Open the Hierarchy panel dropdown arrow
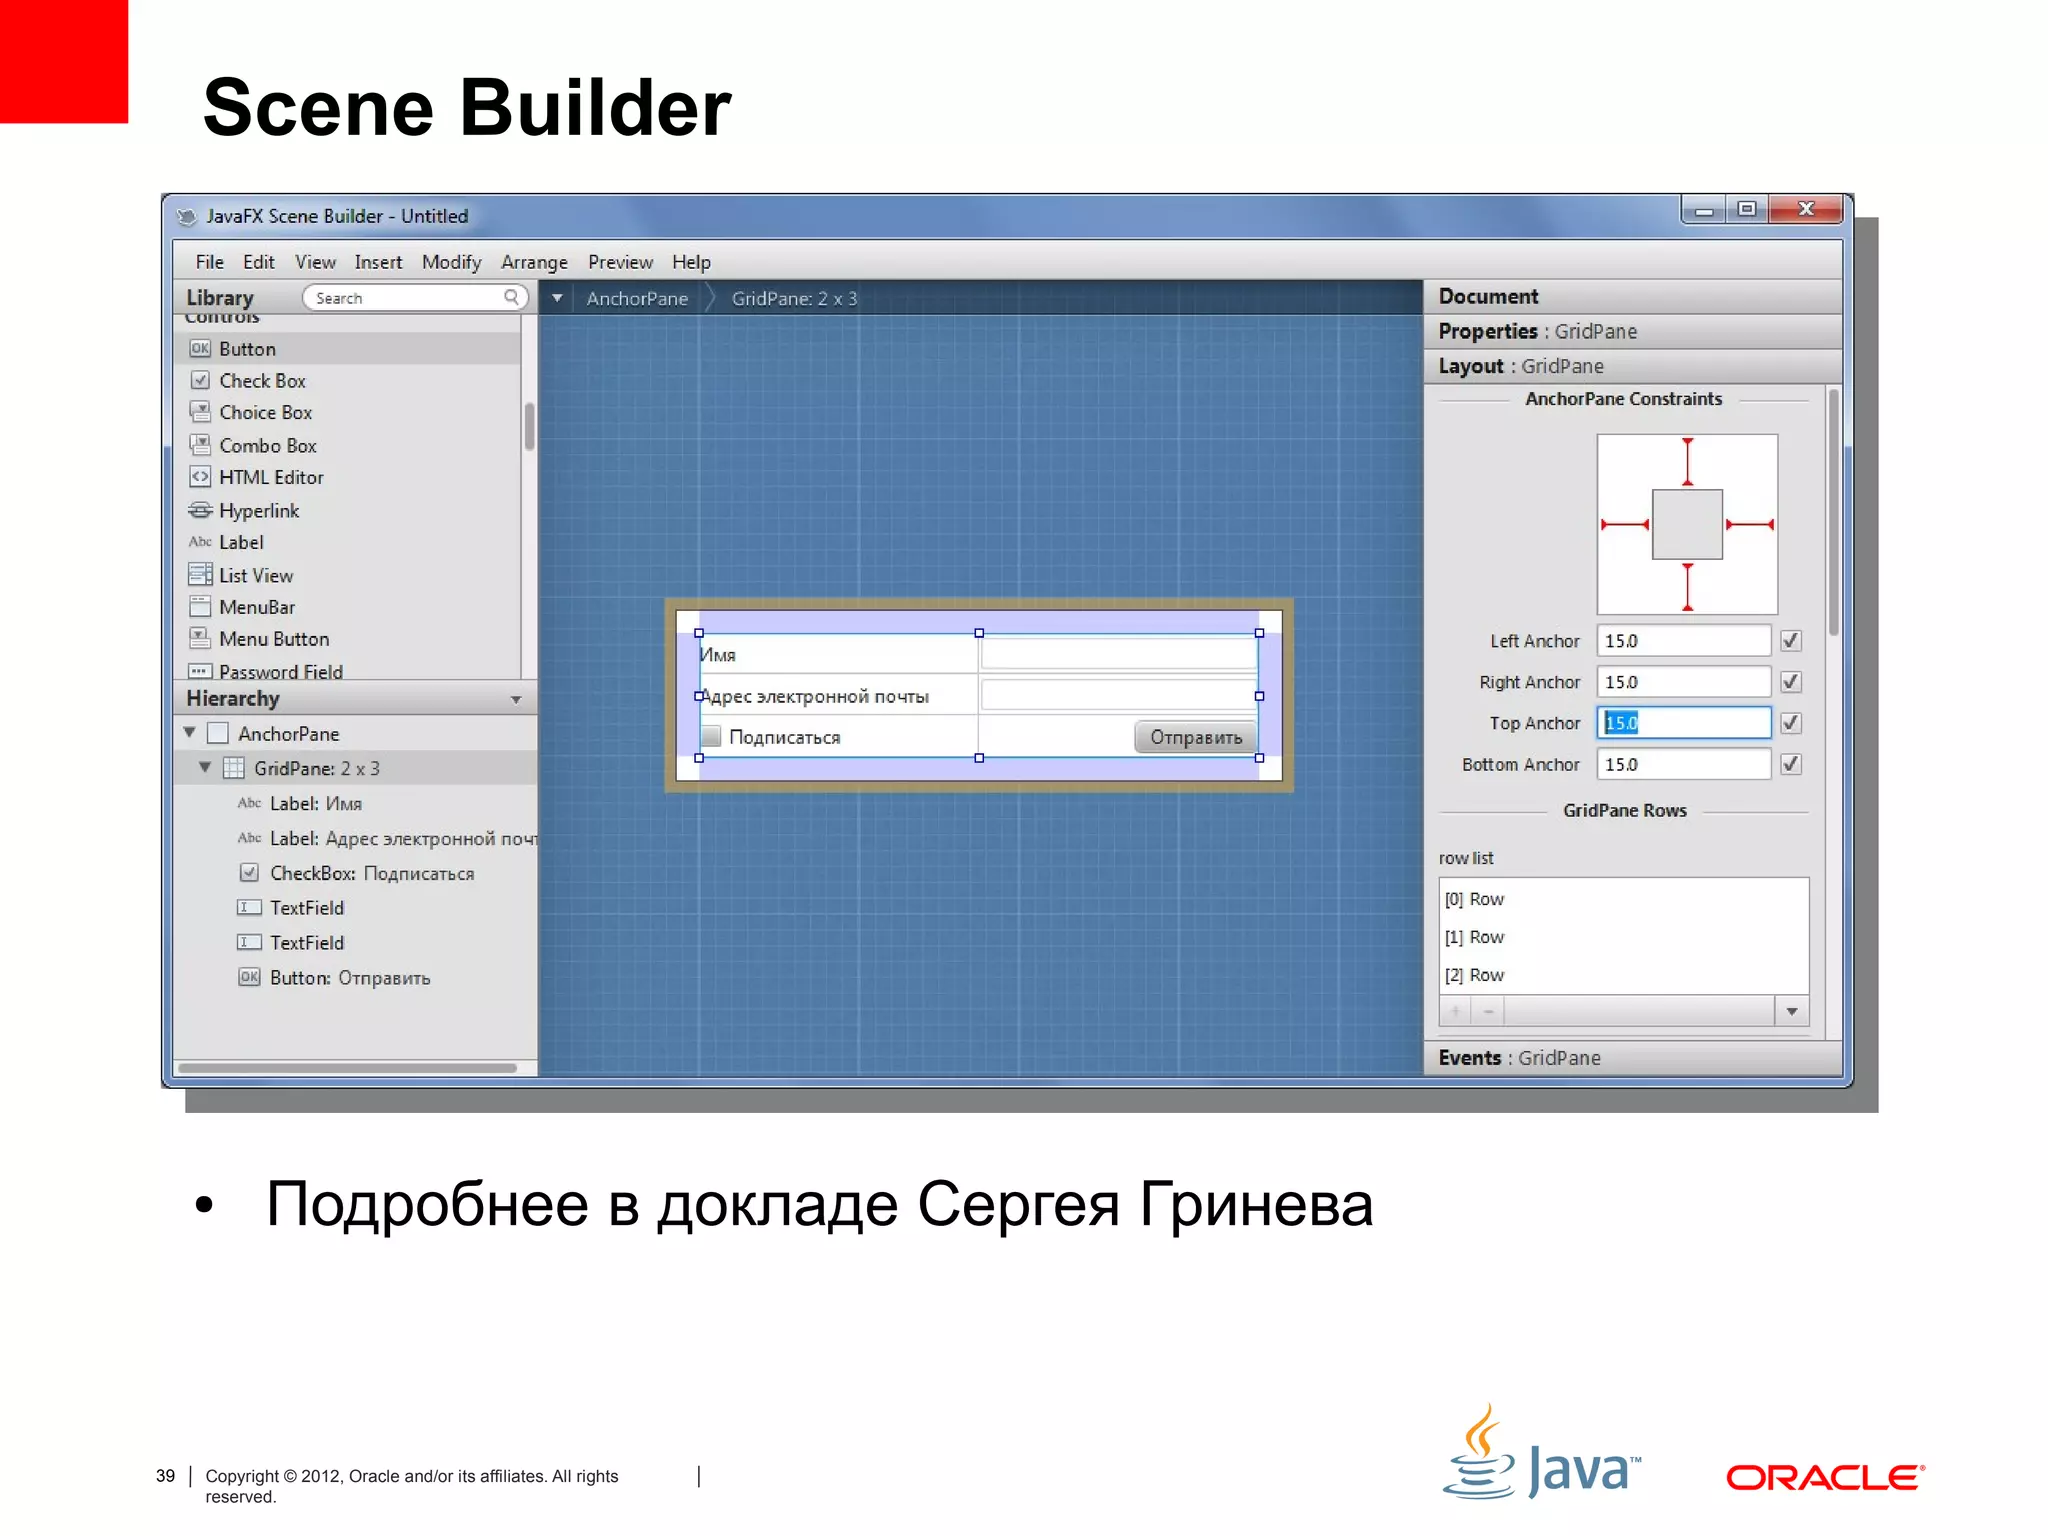 point(516,699)
